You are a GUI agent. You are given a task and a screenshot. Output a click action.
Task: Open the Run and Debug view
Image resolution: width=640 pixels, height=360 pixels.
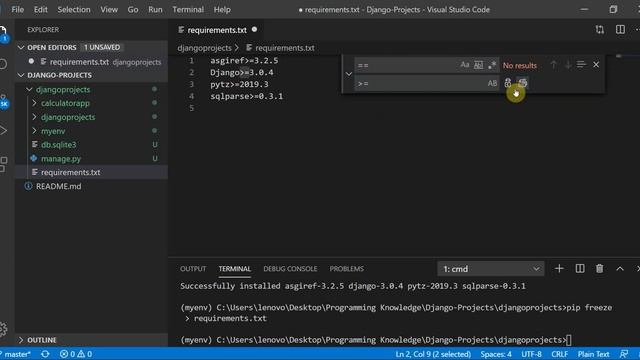click(x=3, y=131)
